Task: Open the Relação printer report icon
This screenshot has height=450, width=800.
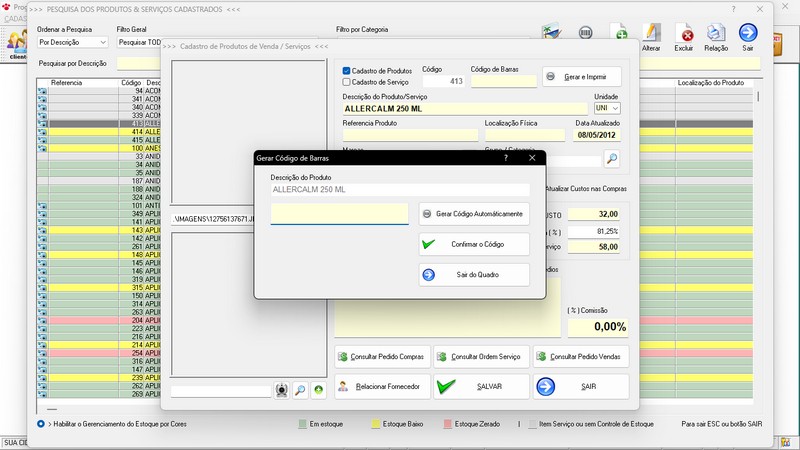Action: click(x=716, y=33)
